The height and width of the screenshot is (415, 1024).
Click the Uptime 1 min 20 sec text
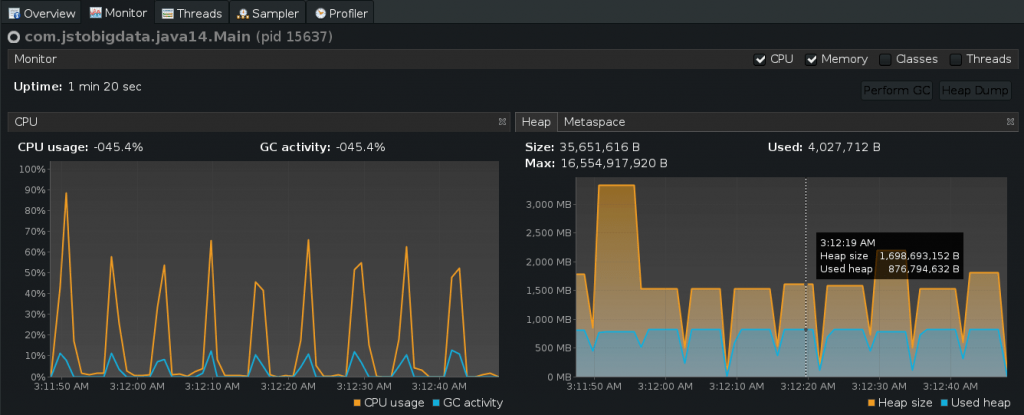pos(78,86)
